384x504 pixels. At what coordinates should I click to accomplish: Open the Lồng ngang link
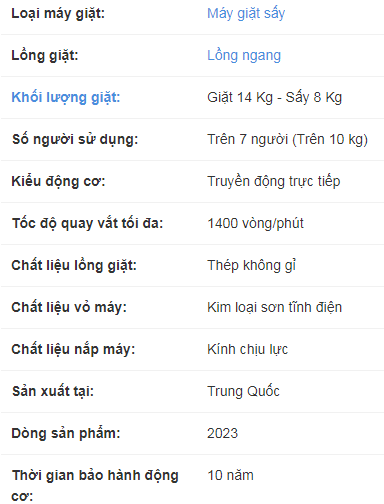244,56
